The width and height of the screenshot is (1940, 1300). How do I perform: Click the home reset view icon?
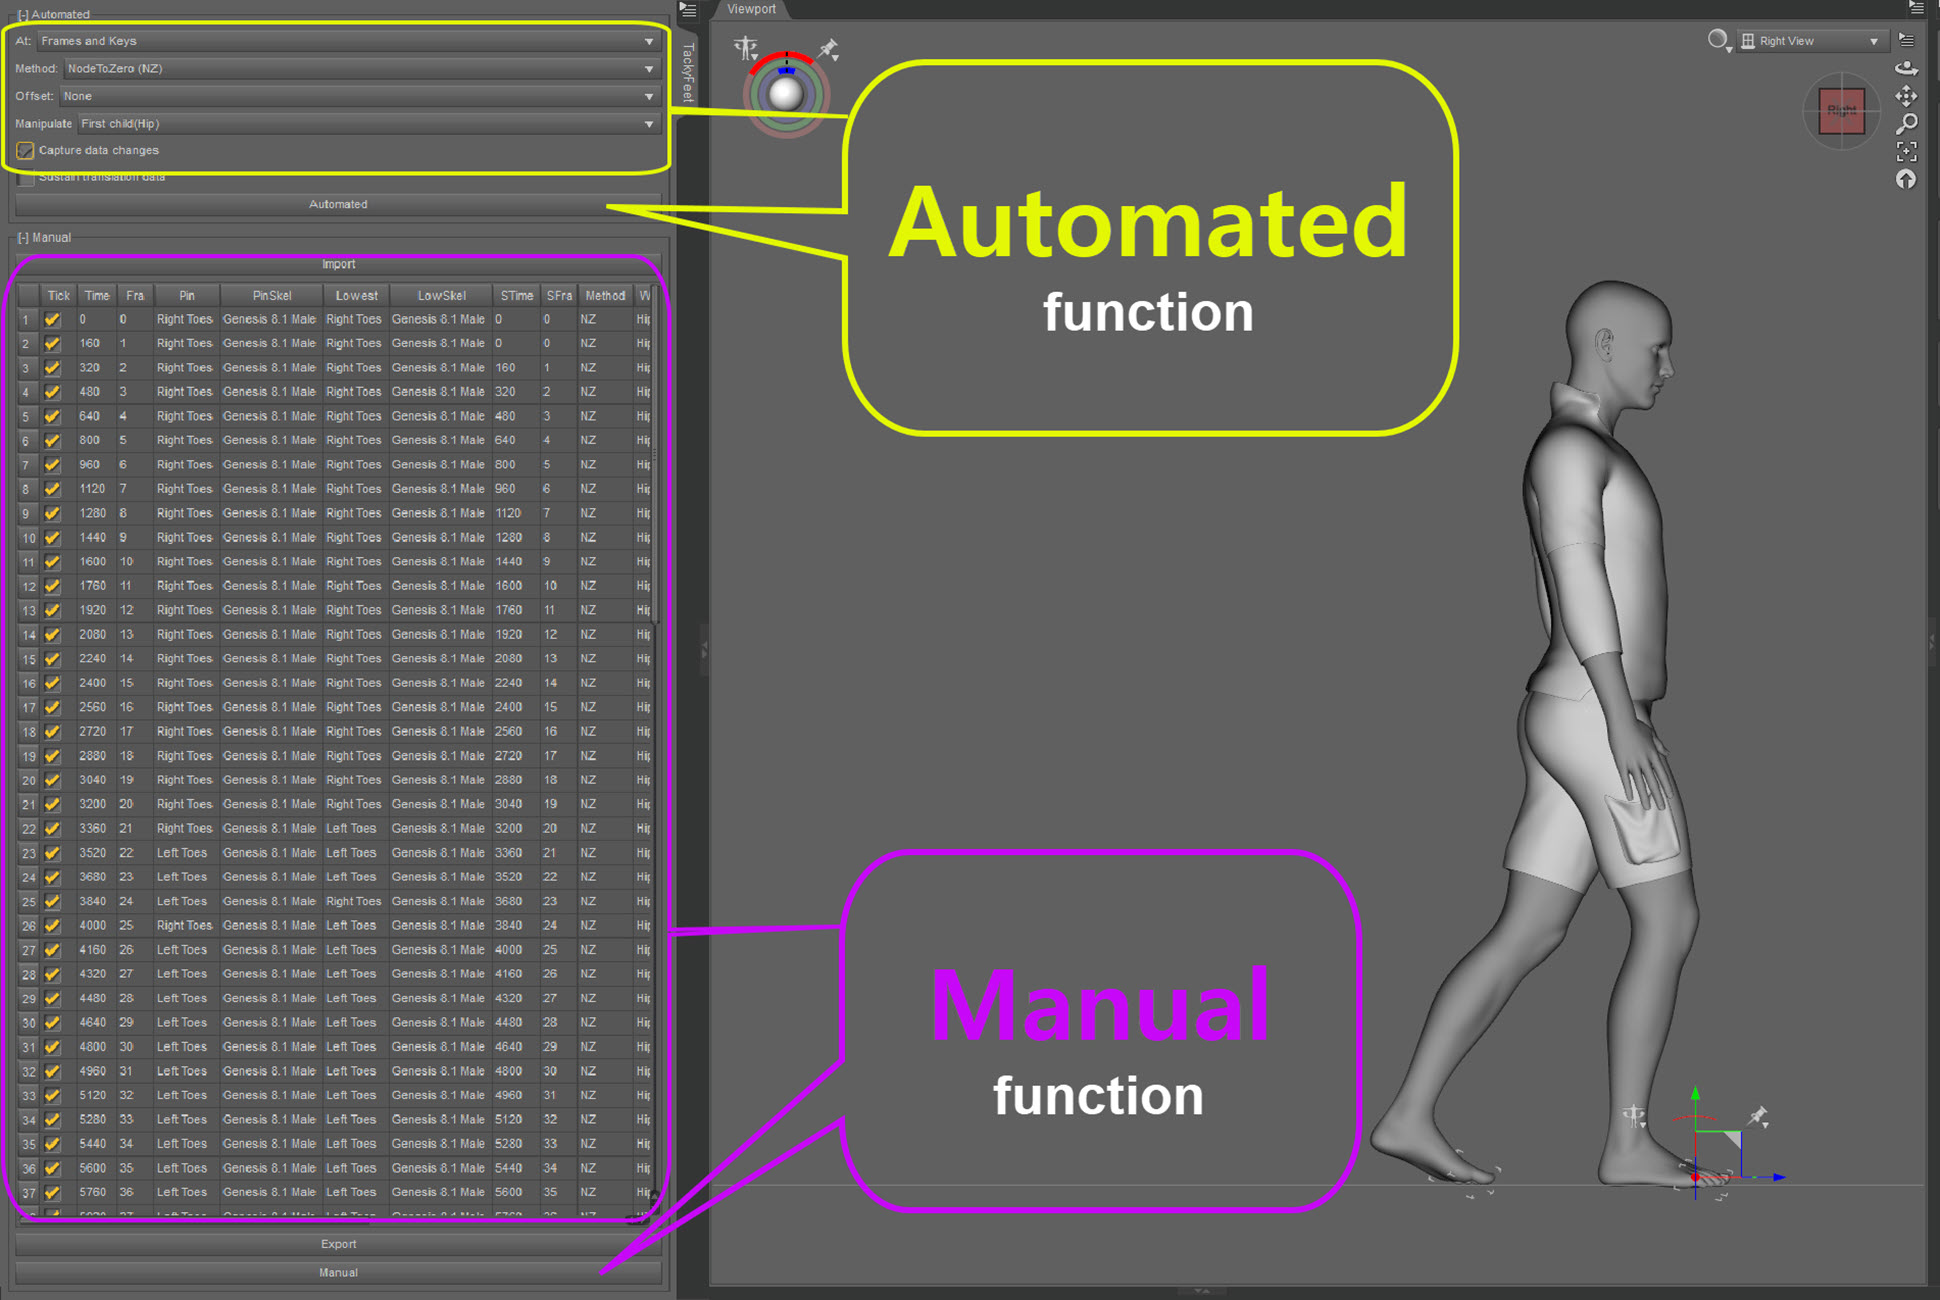click(1906, 179)
